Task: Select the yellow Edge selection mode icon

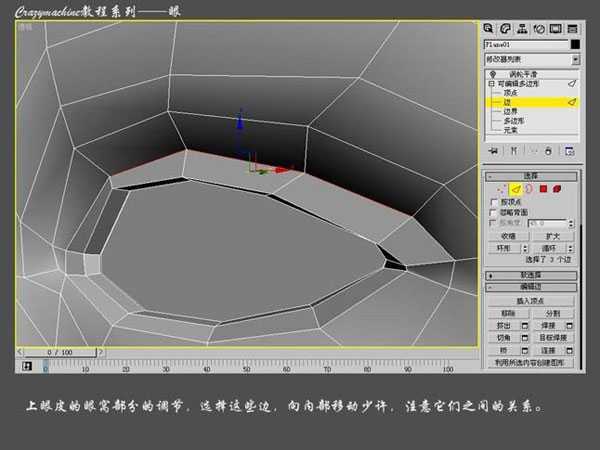Action: (x=516, y=189)
